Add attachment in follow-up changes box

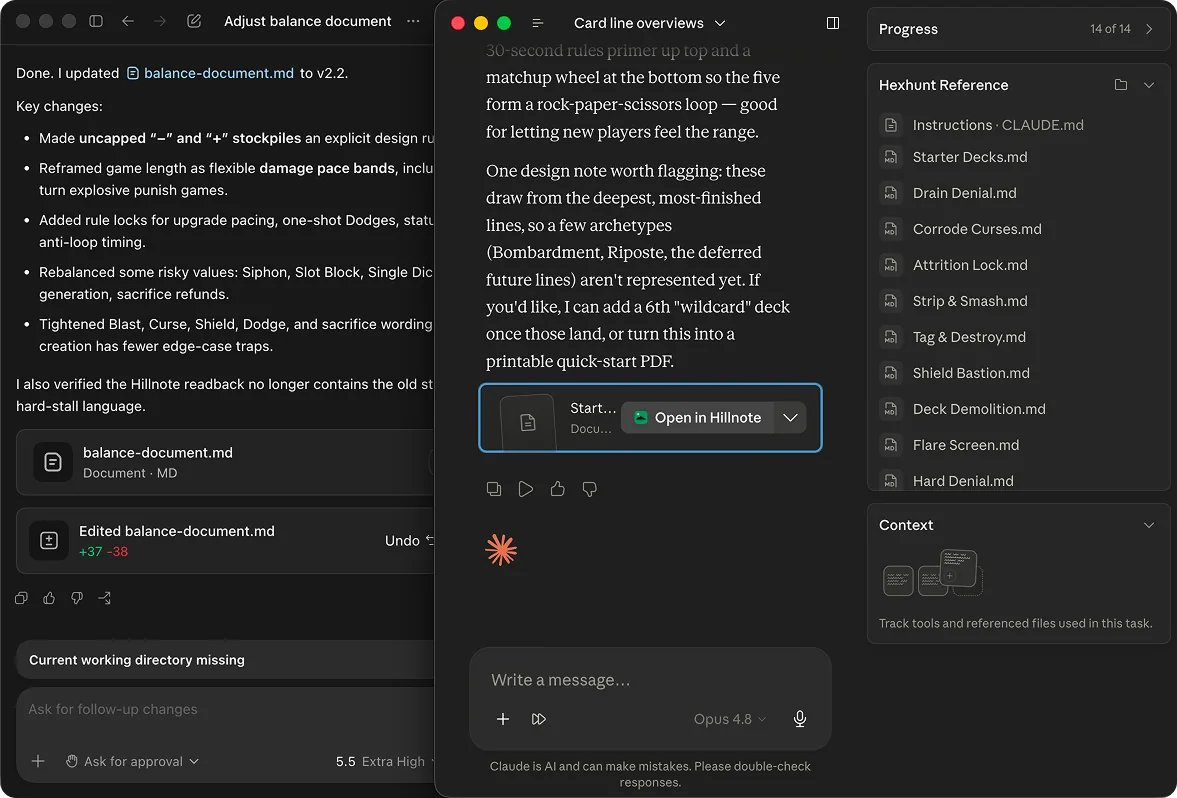click(38, 761)
